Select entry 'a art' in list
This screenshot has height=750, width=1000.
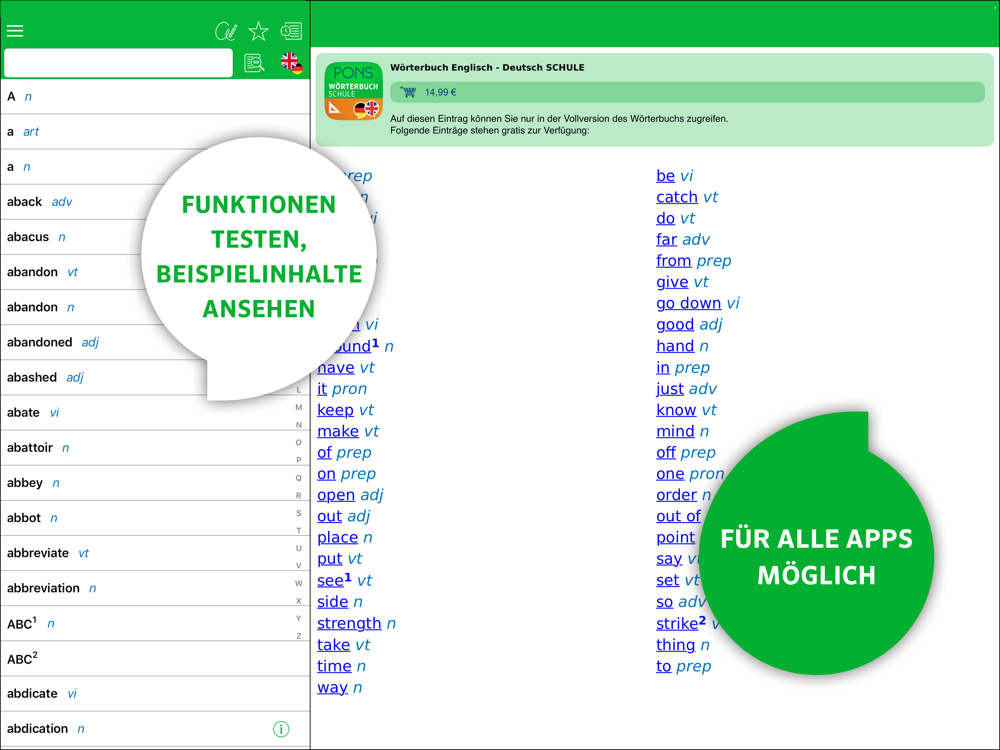click(x=155, y=131)
